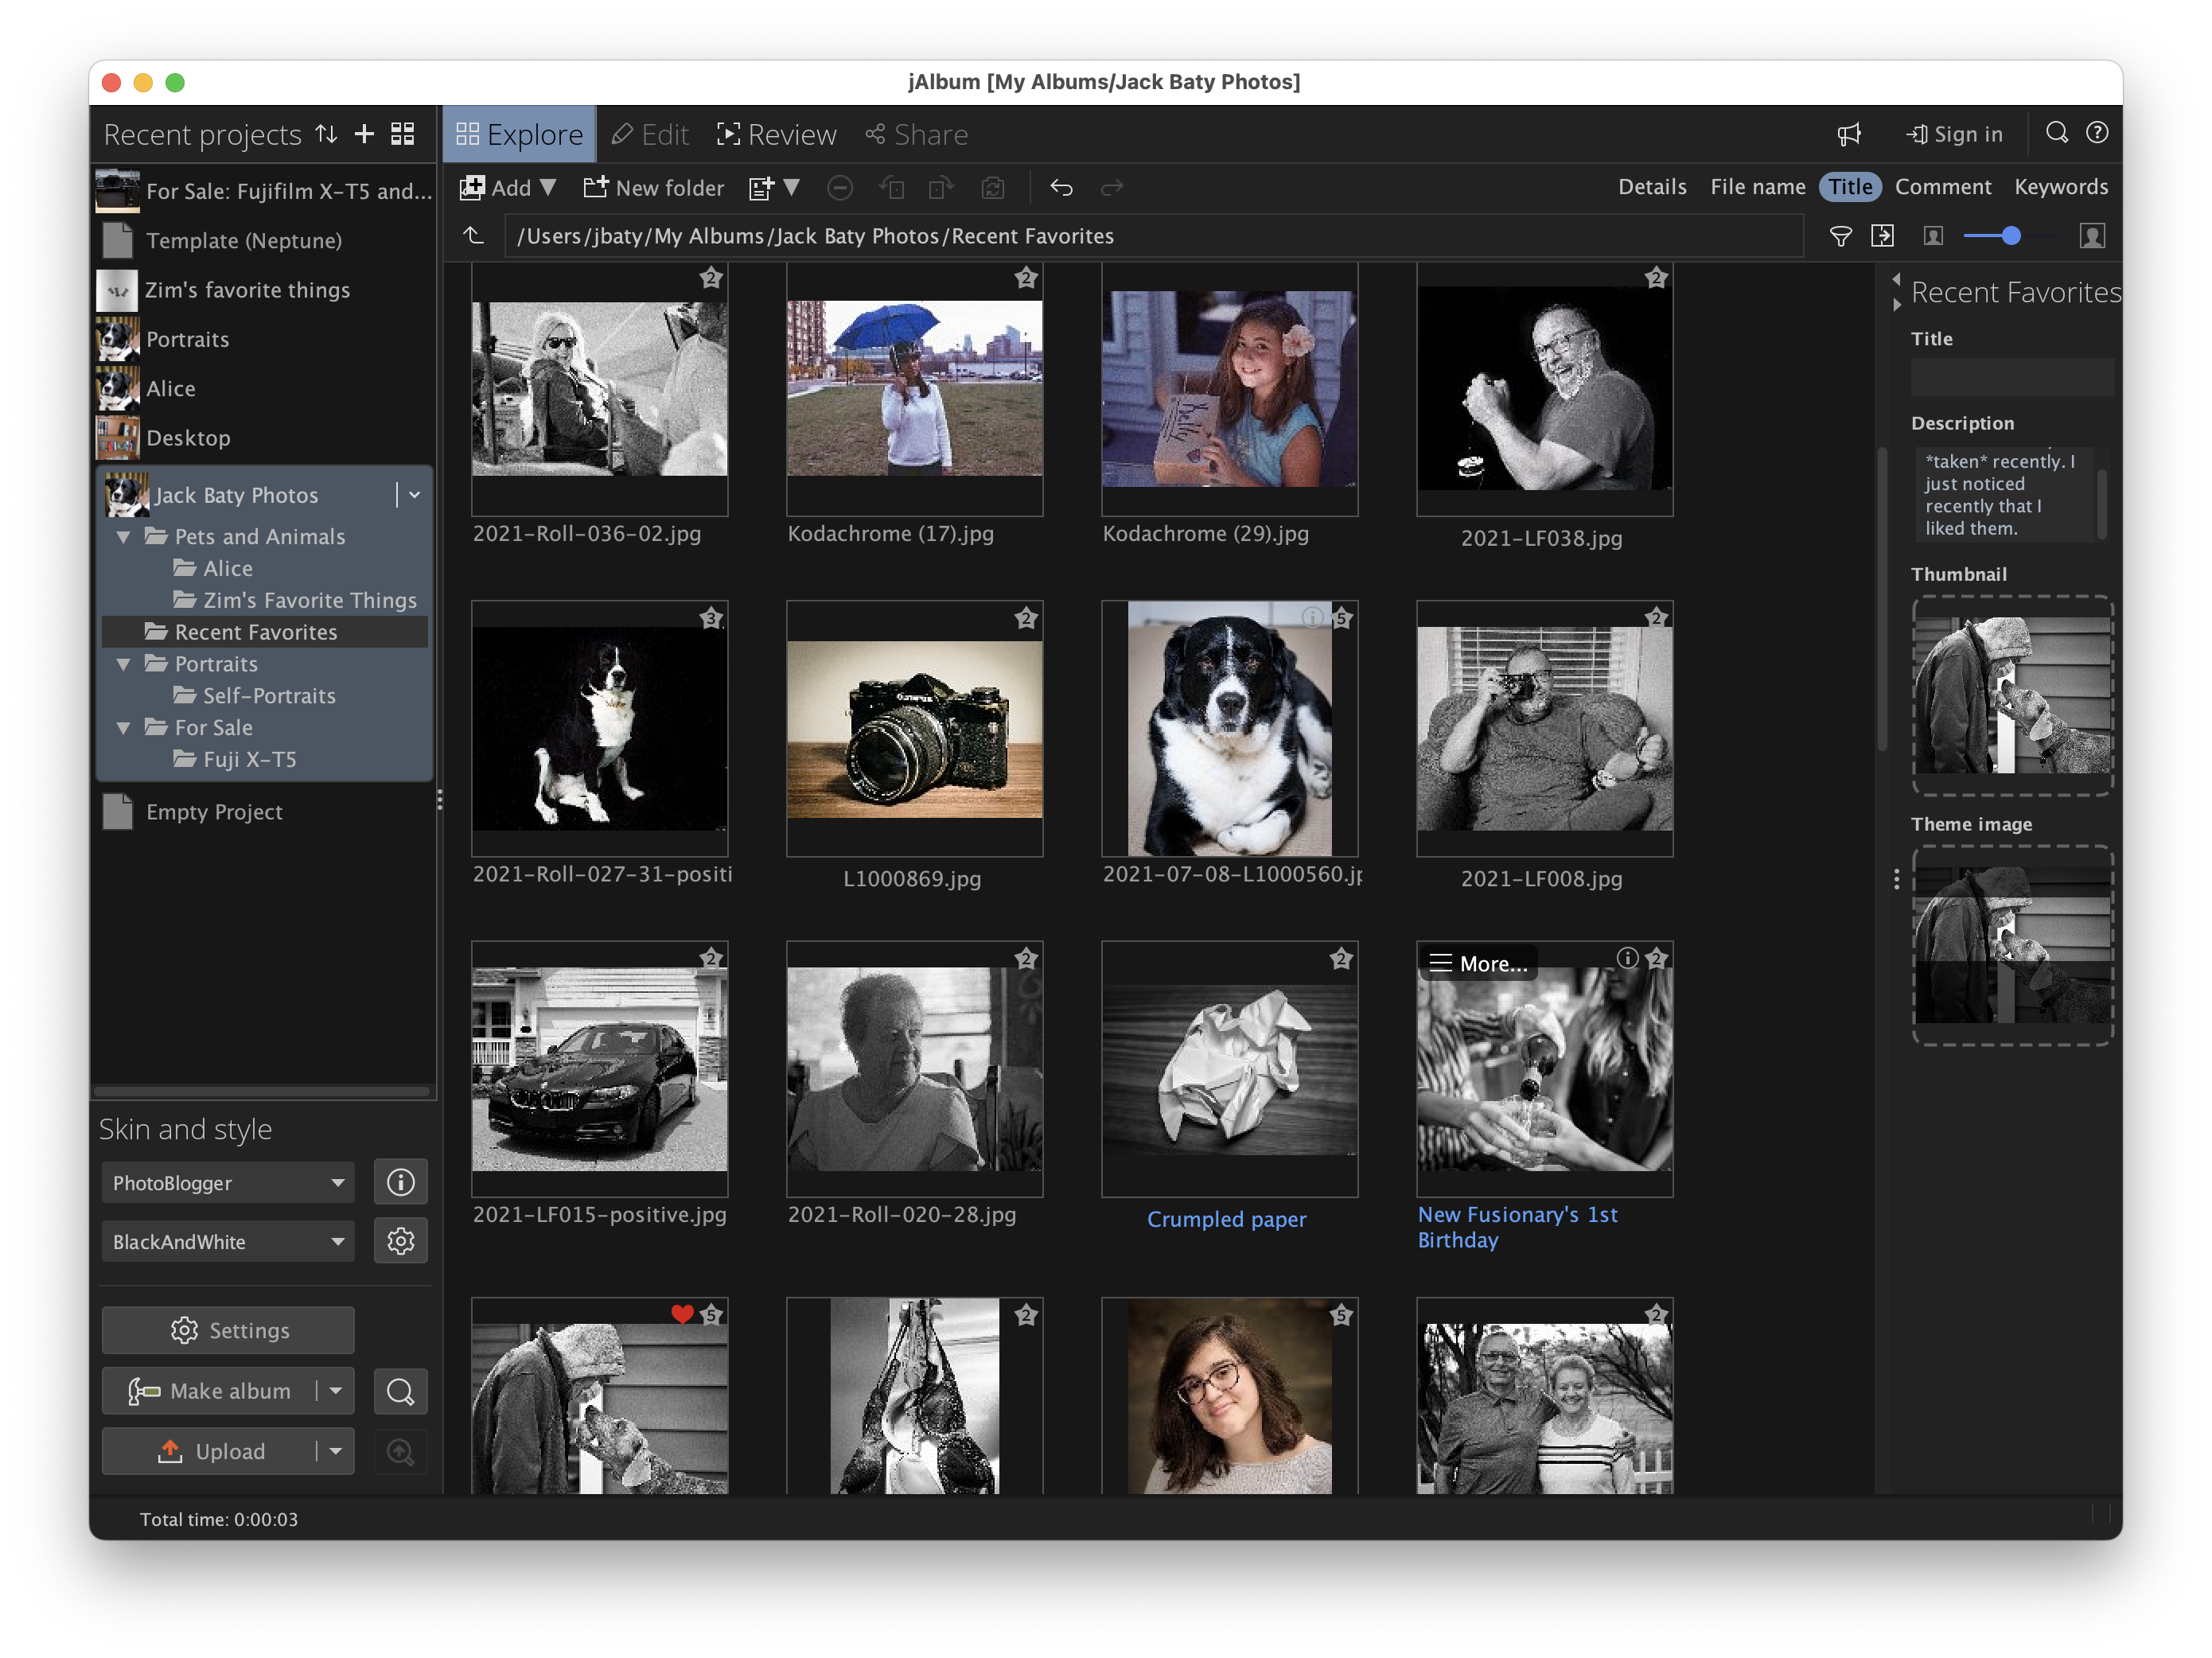Show skin info for PhotoBlogger

click(401, 1183)
